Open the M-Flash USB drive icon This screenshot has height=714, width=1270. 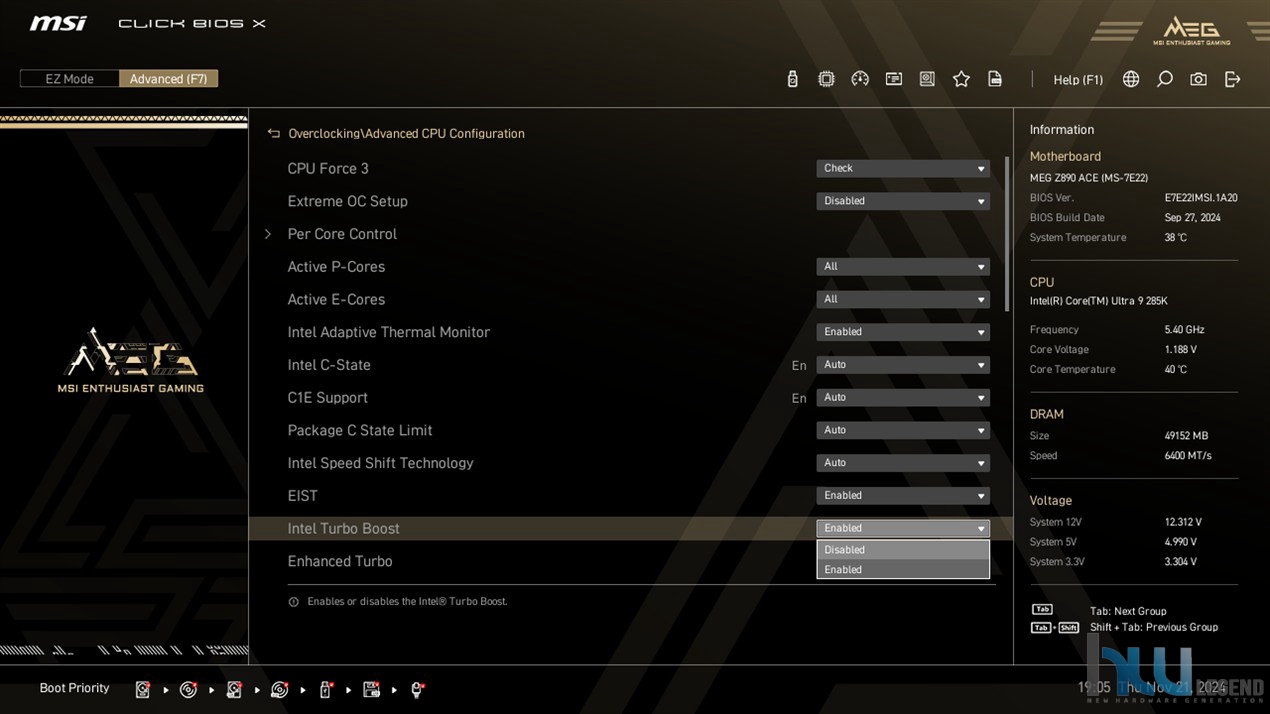[x=792, y=79]
